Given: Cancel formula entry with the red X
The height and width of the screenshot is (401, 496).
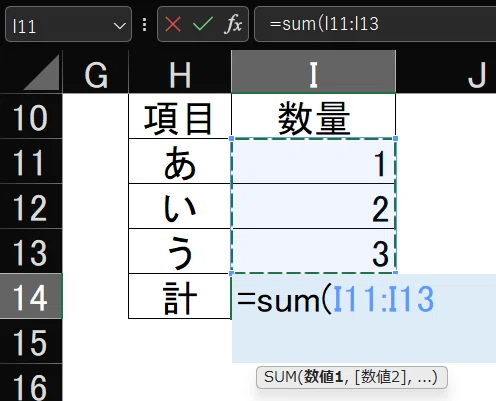Looking at the screenshot, I should click(x=173, y=24).
